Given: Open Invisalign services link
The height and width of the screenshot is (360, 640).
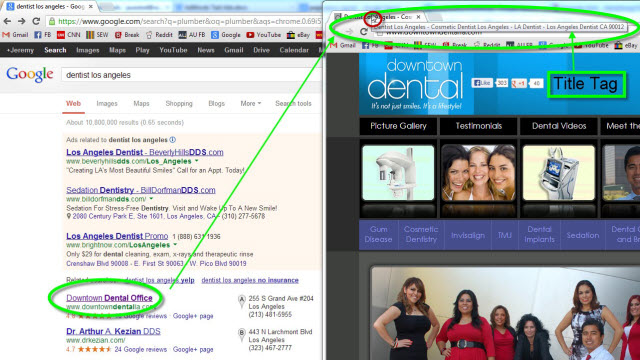Looking at the screenshot, I should click(x=468, y=236).
